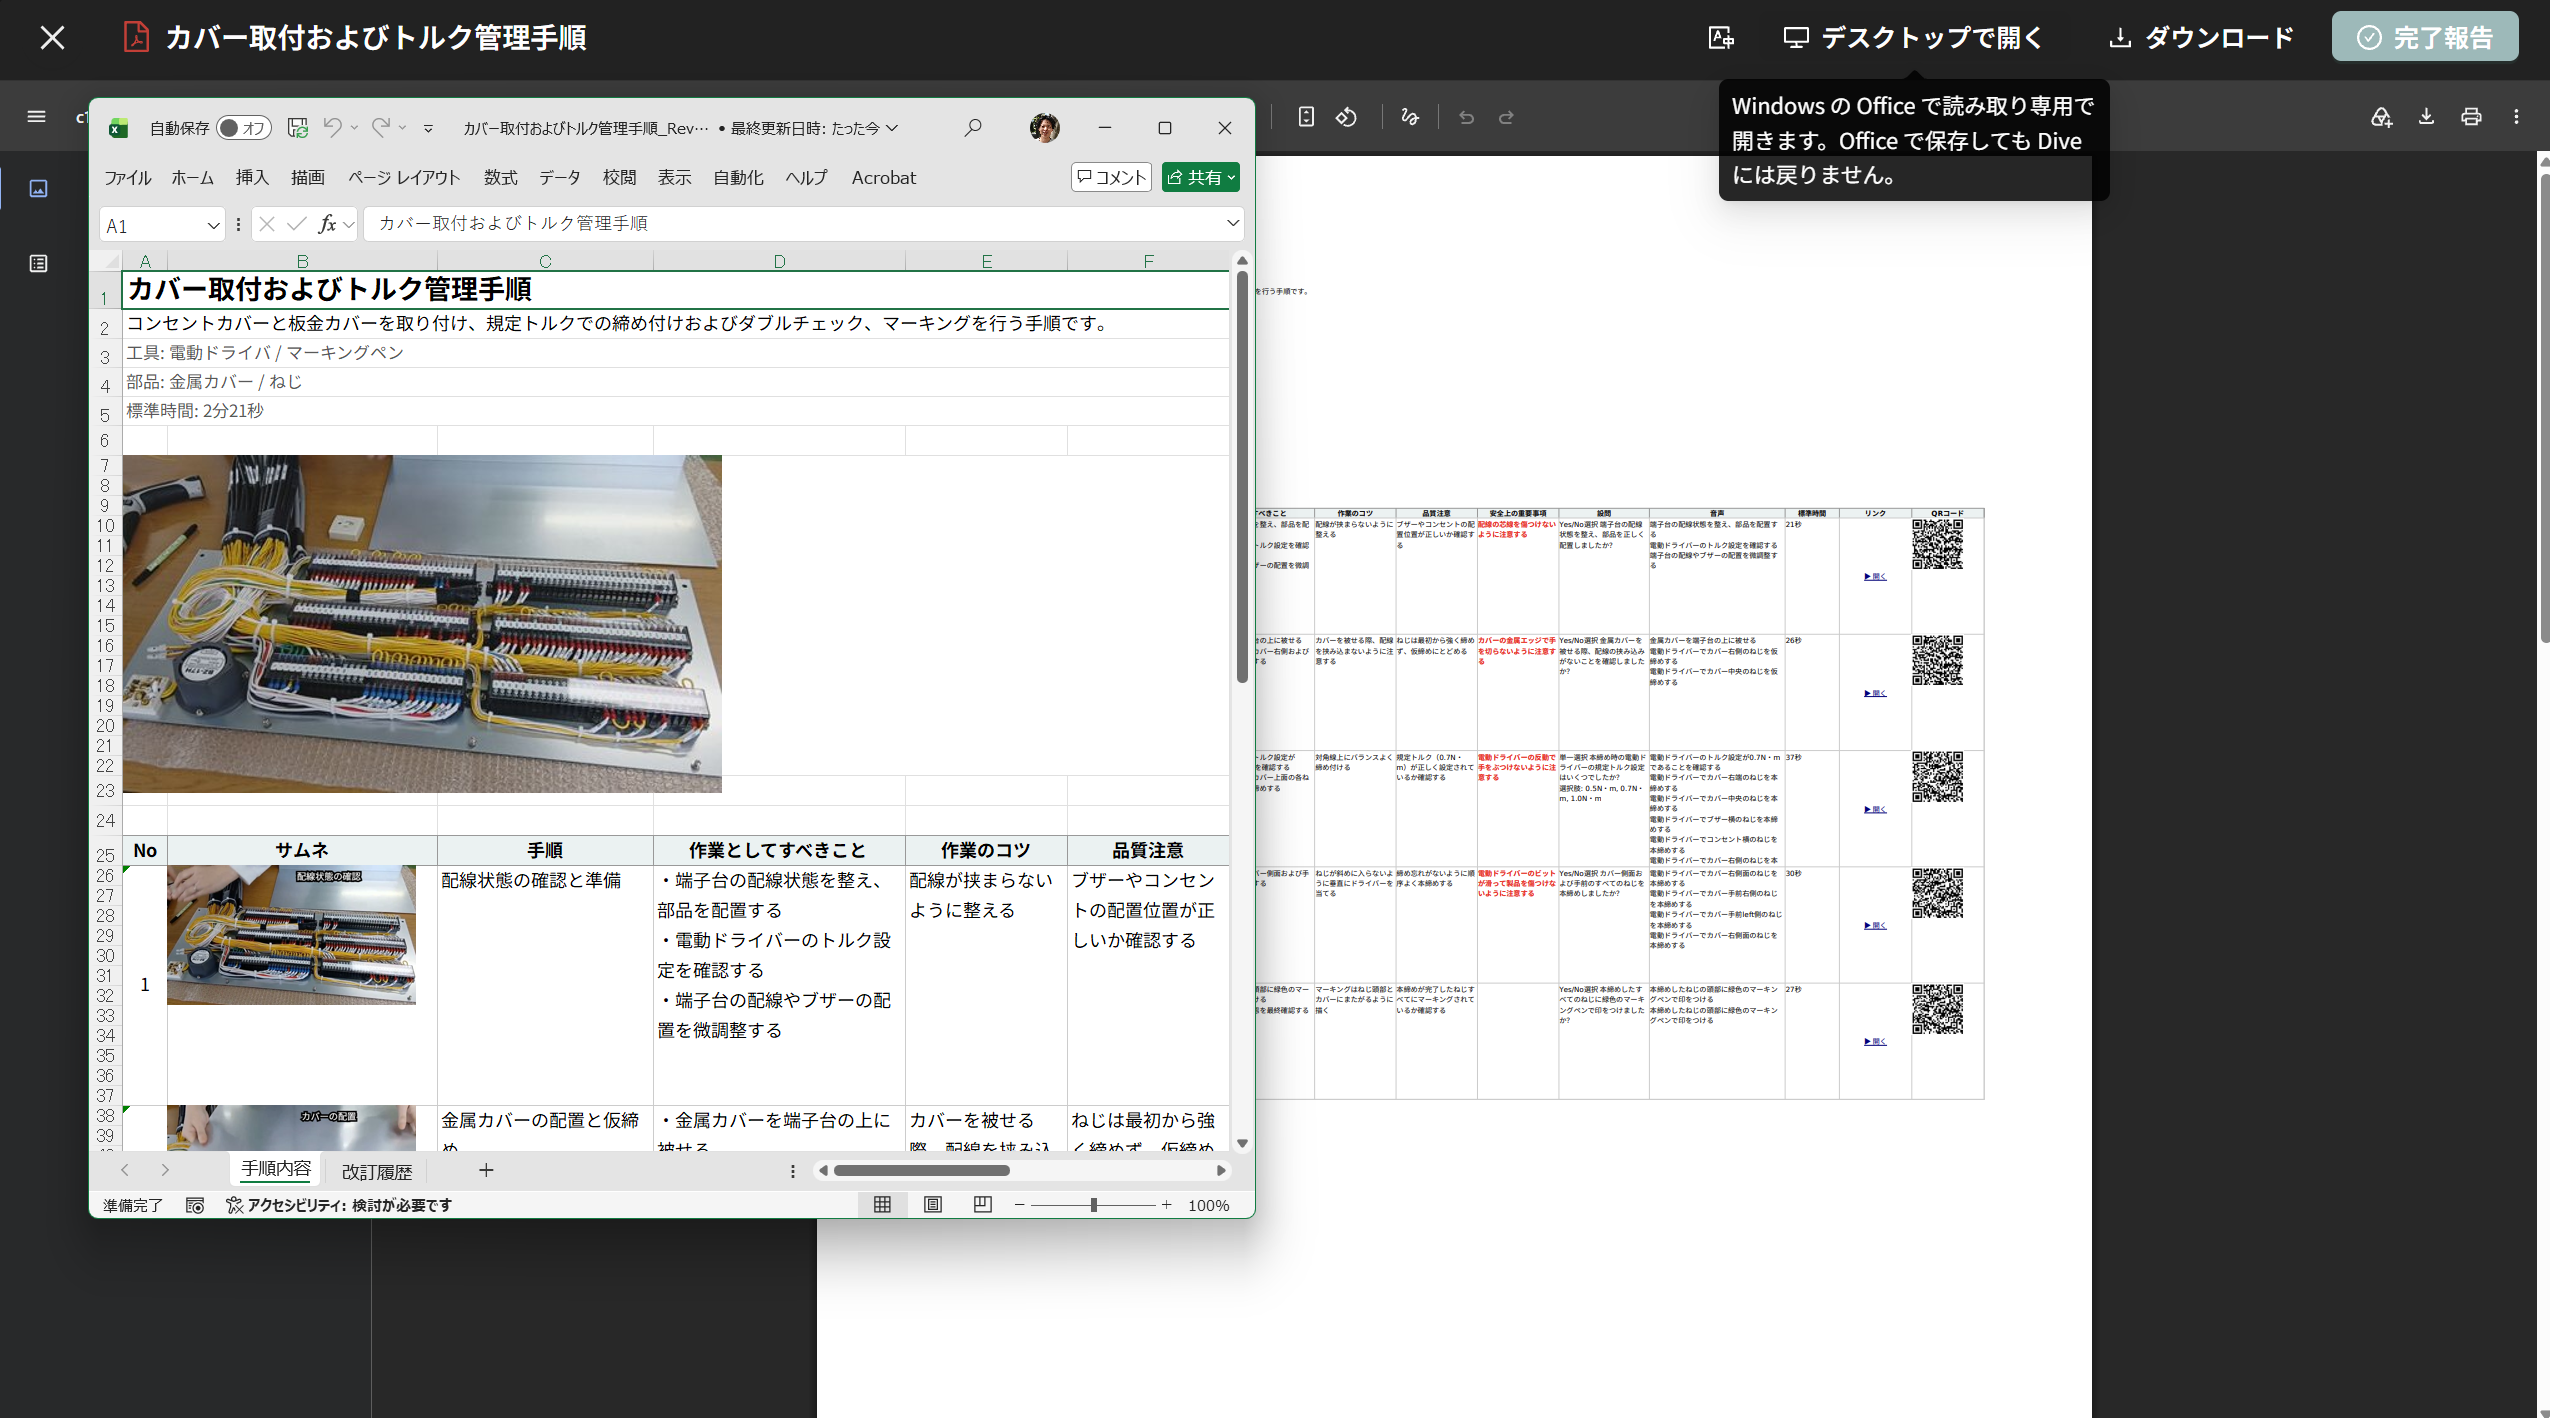Switch to Normal view icon
This screenshot has height=1418, width=2550.
click(882, 1205)
